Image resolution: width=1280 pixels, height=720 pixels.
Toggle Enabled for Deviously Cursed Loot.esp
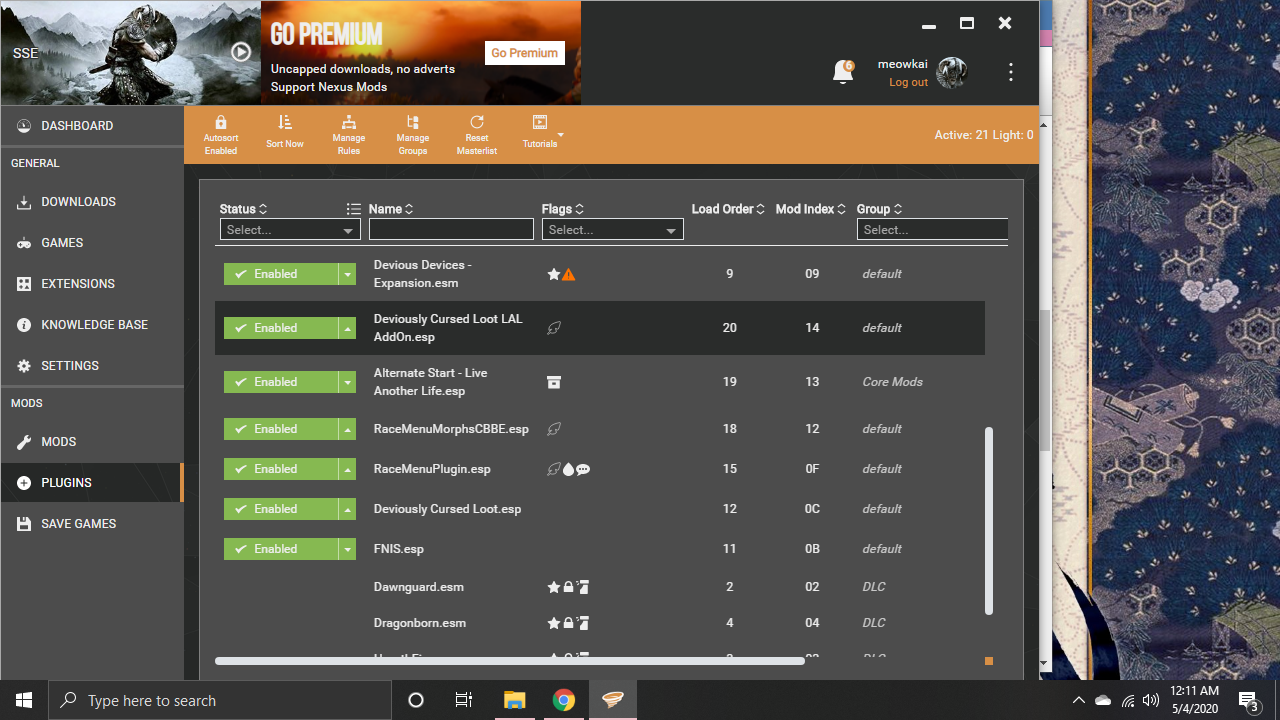coord(281,509)
